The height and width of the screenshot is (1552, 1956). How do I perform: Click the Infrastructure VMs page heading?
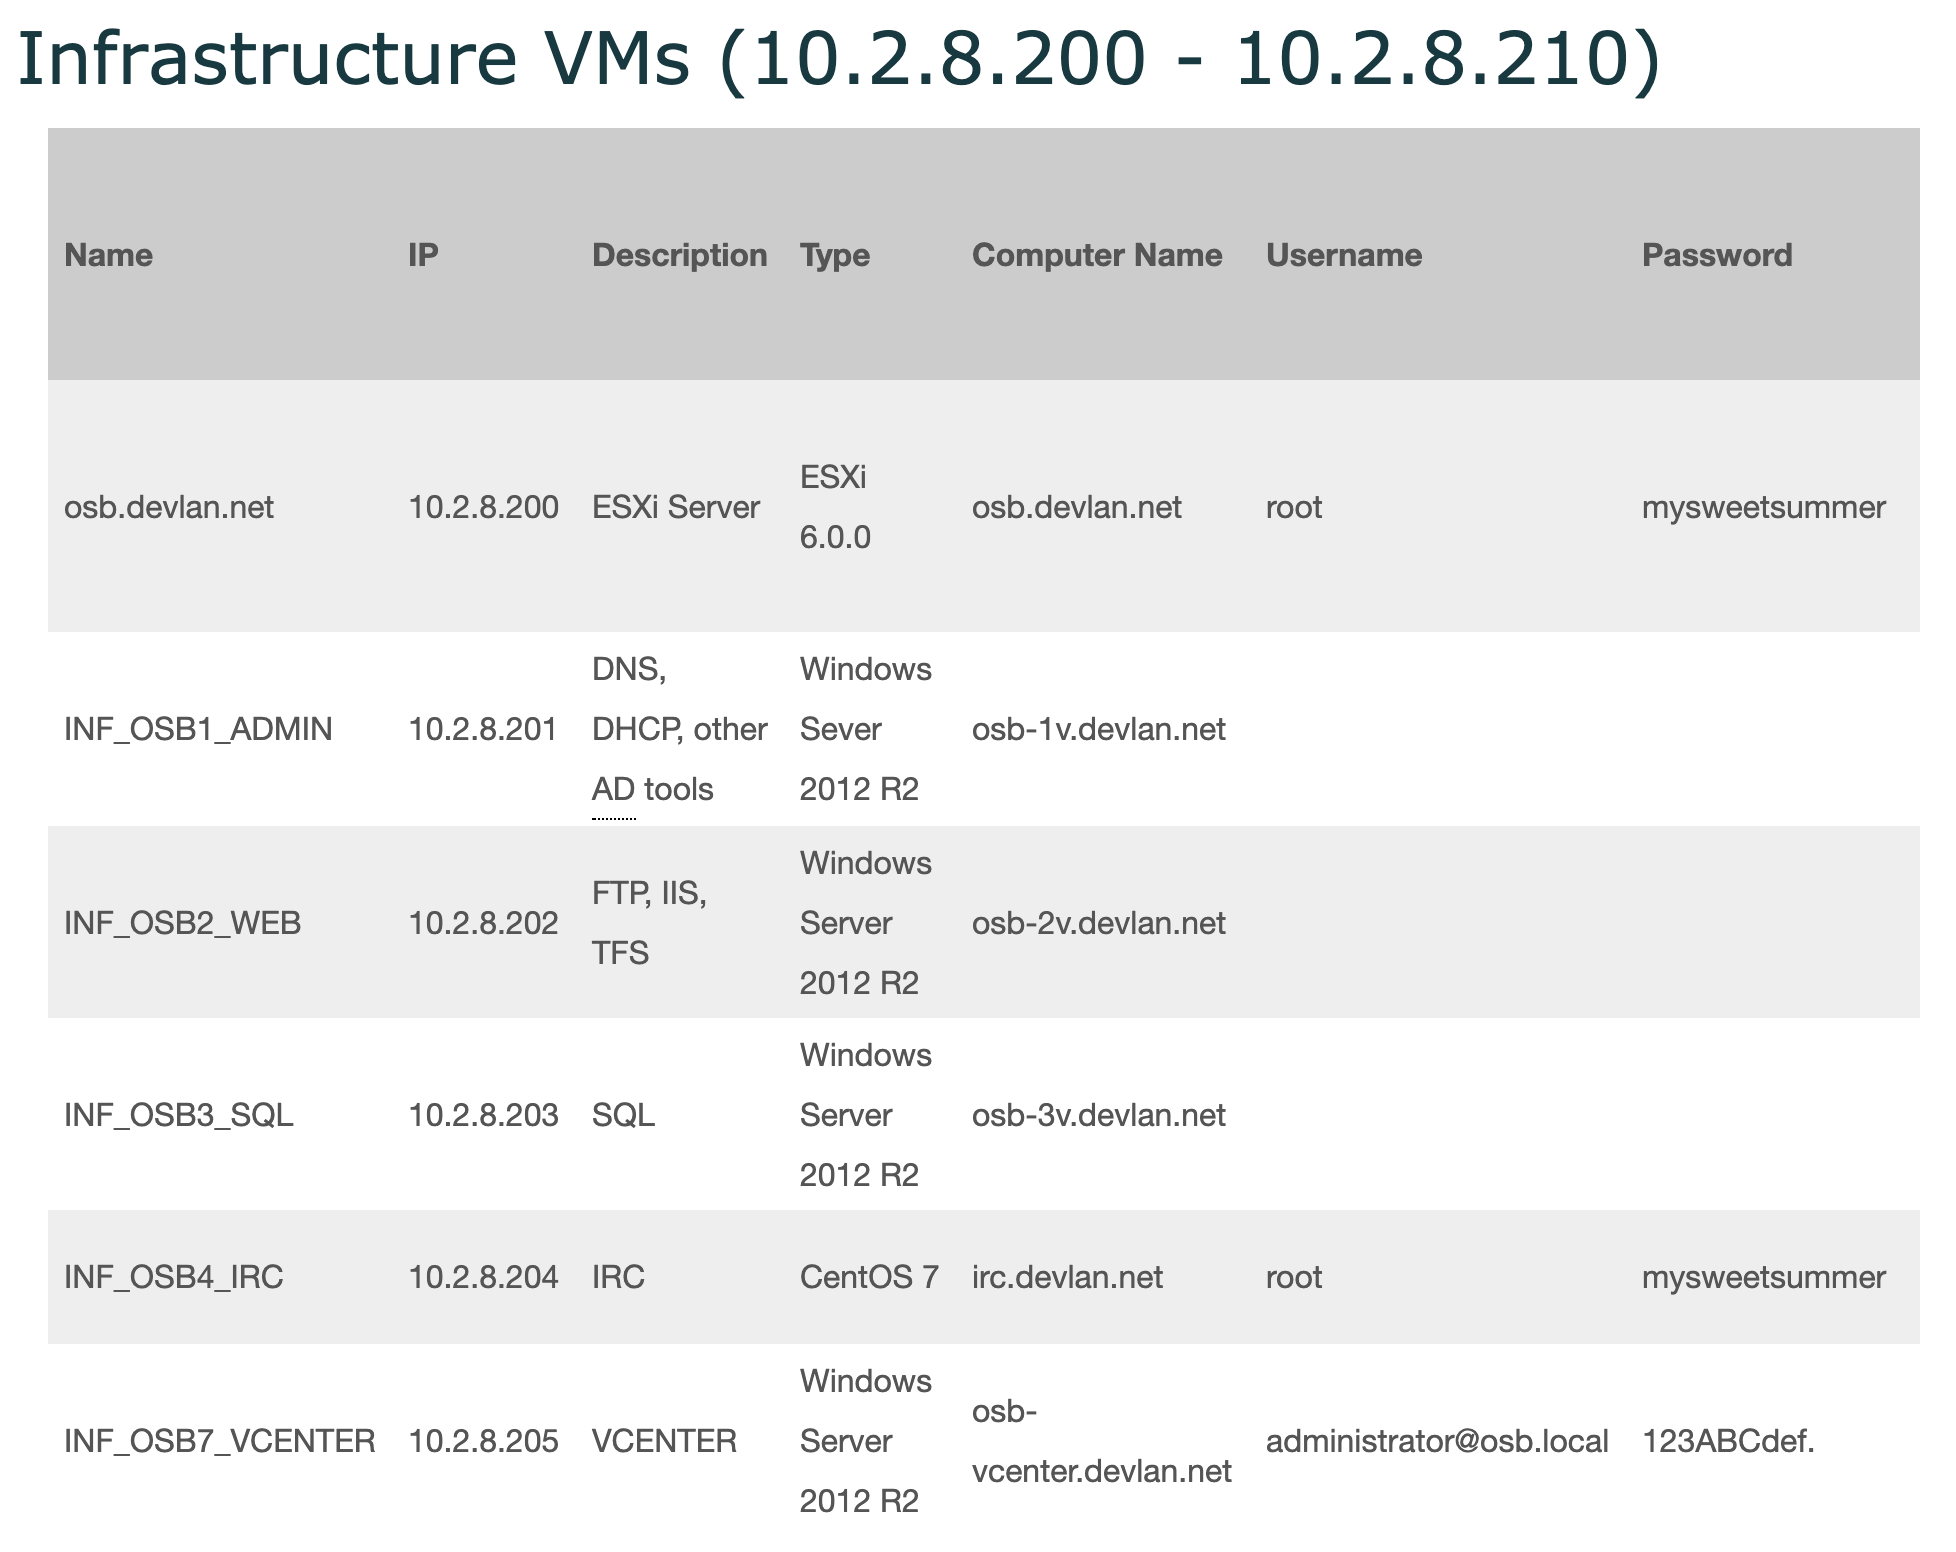pos(838,60)
